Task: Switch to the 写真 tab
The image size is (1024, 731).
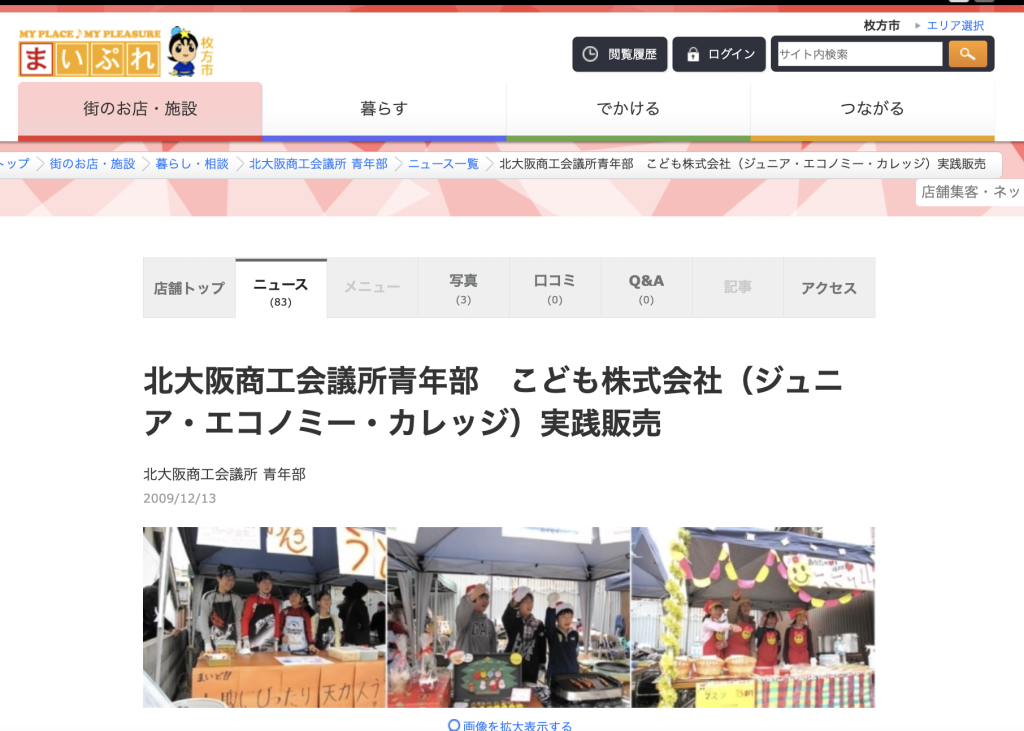Action: (463, 288)
